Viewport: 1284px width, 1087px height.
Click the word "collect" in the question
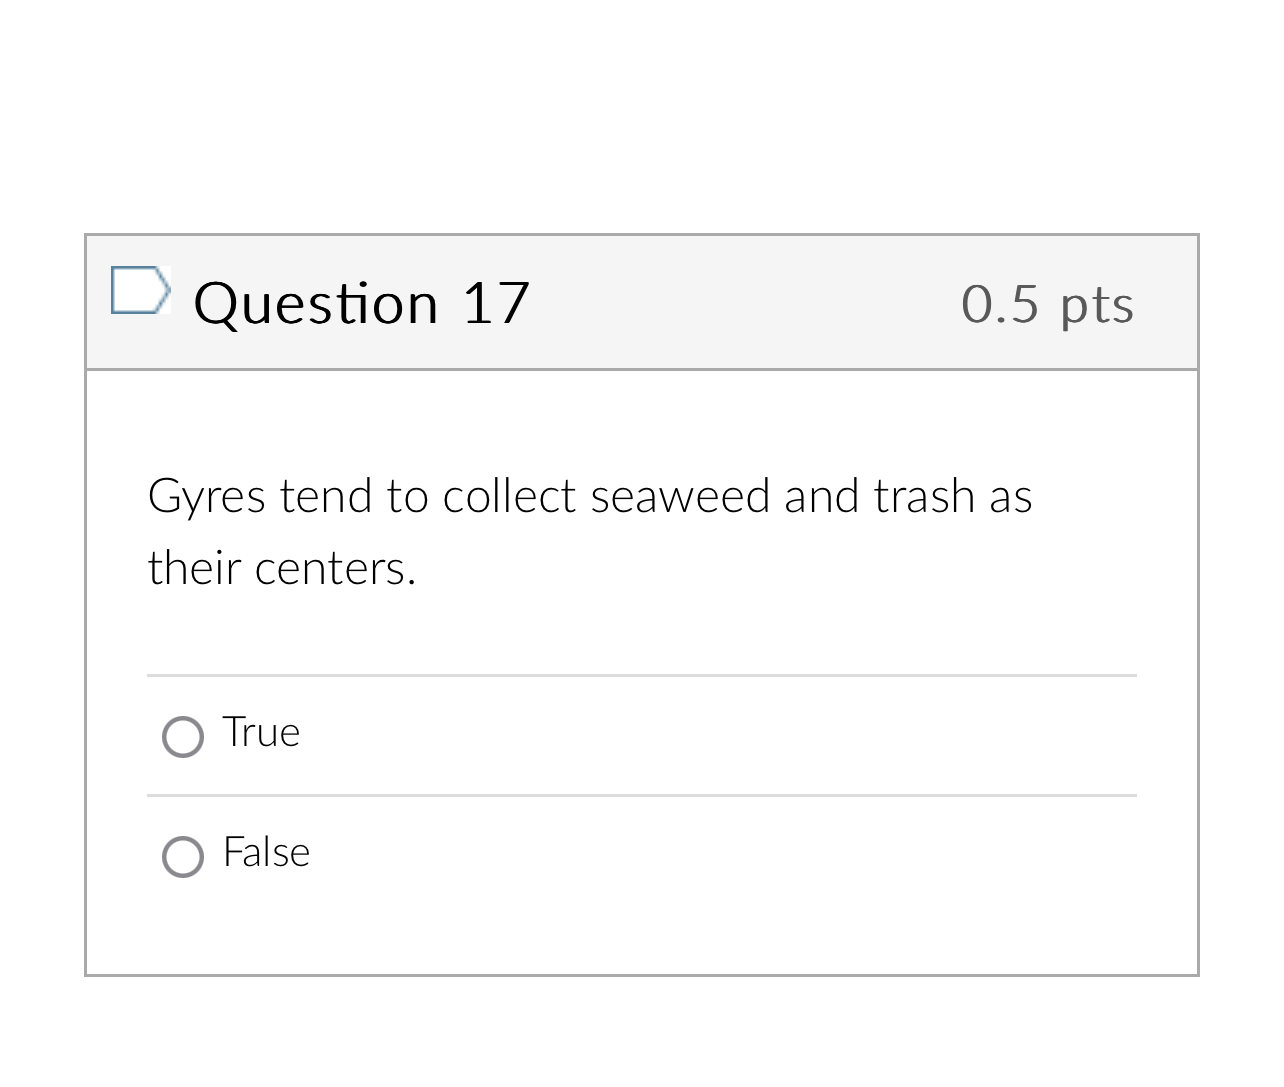(509, 497)
